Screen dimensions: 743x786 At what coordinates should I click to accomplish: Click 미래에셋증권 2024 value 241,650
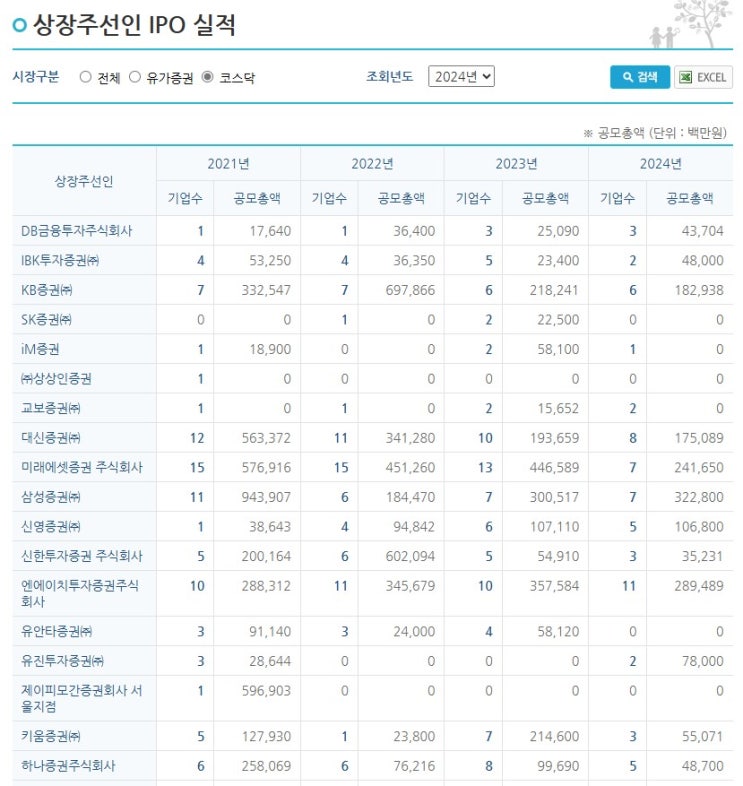coord(699,467)
